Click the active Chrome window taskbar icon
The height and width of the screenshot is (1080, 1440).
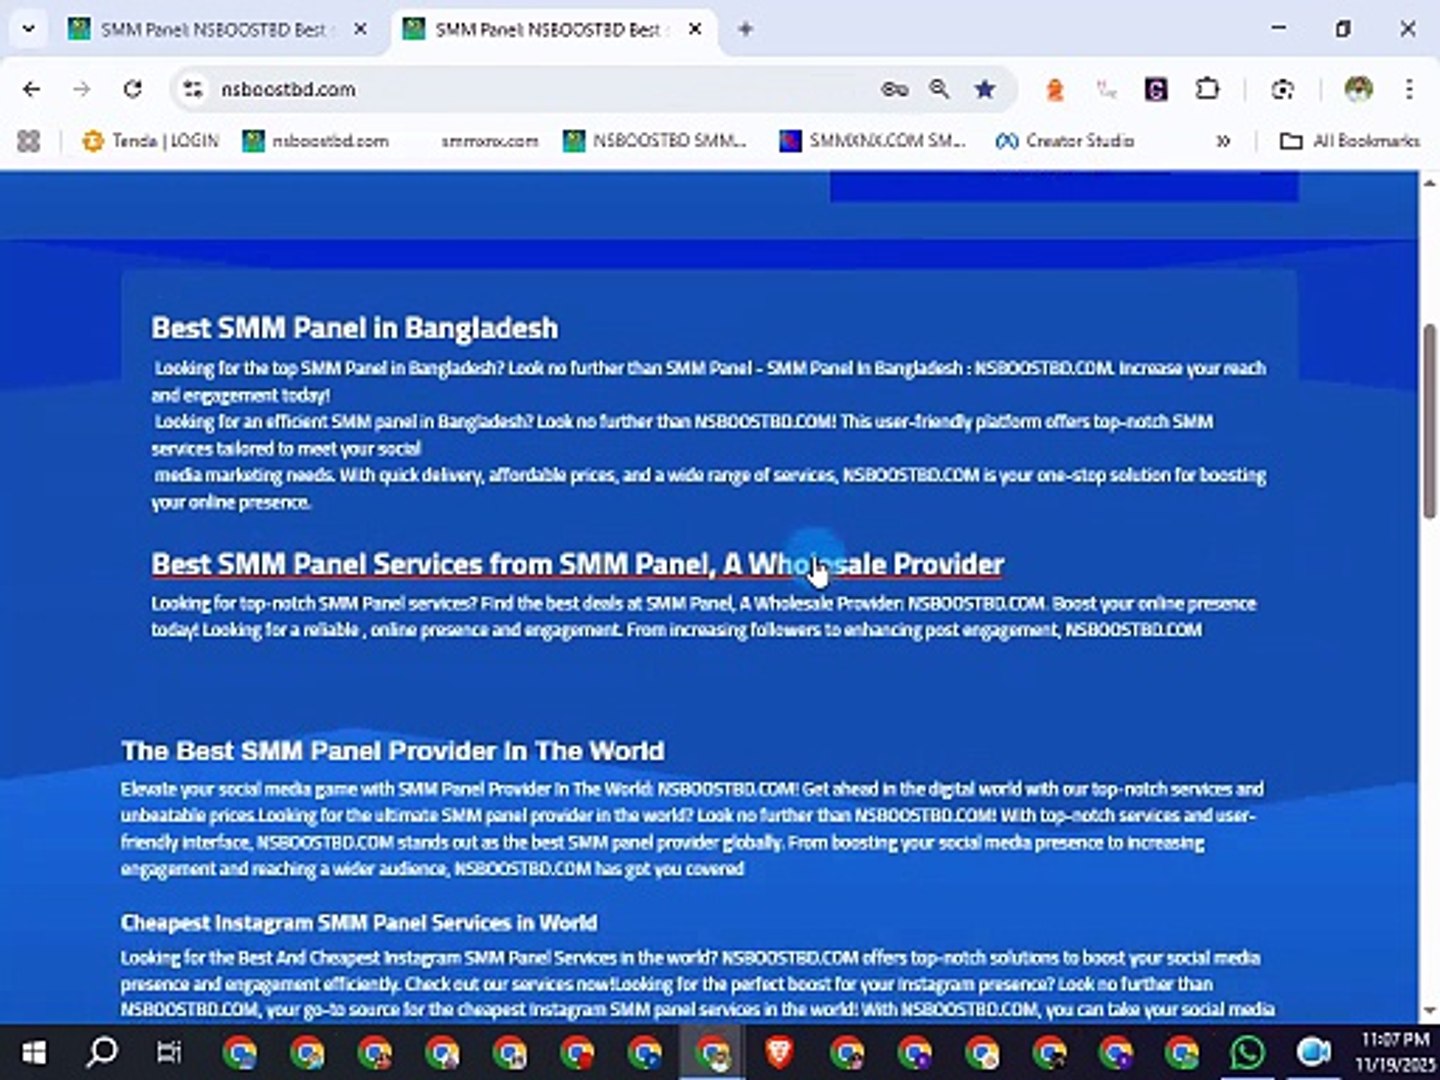[x=713, y=1053]
